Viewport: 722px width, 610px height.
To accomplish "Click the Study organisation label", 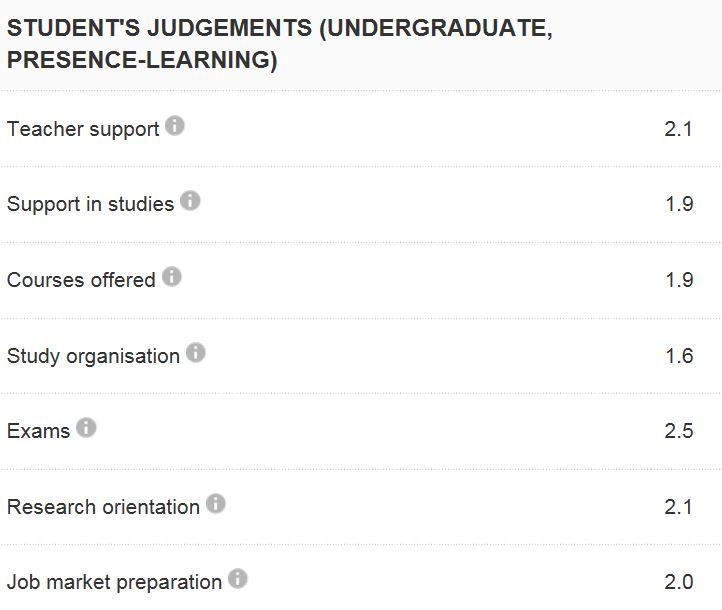I will coord(93,356).
